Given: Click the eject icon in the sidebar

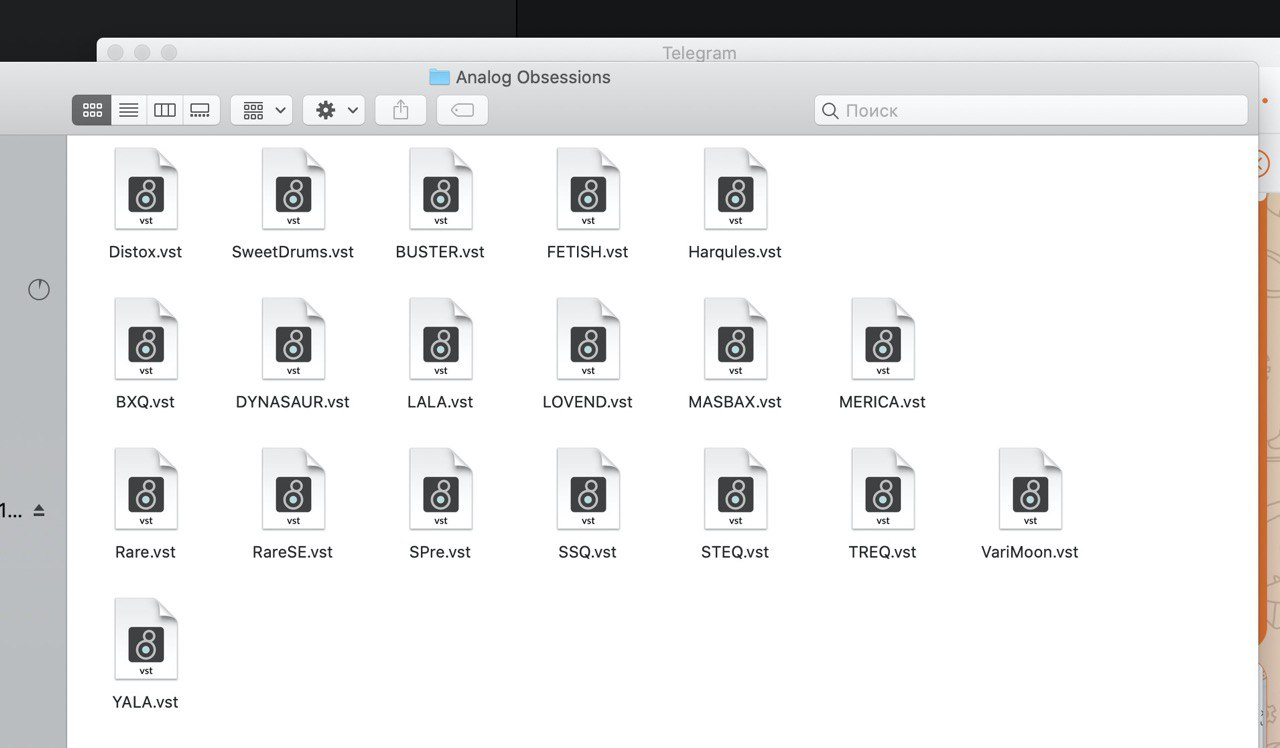Looking at the screenshot, I should point(39,511).
